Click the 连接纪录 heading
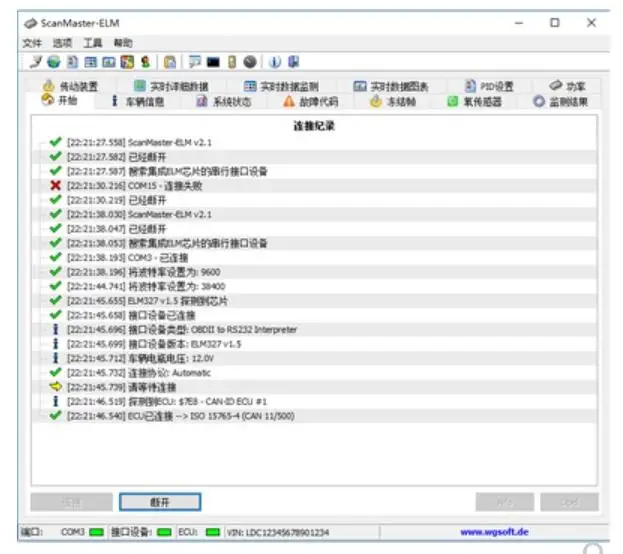The height and width of the screenshot is (554, 623). tap(314, 126)
